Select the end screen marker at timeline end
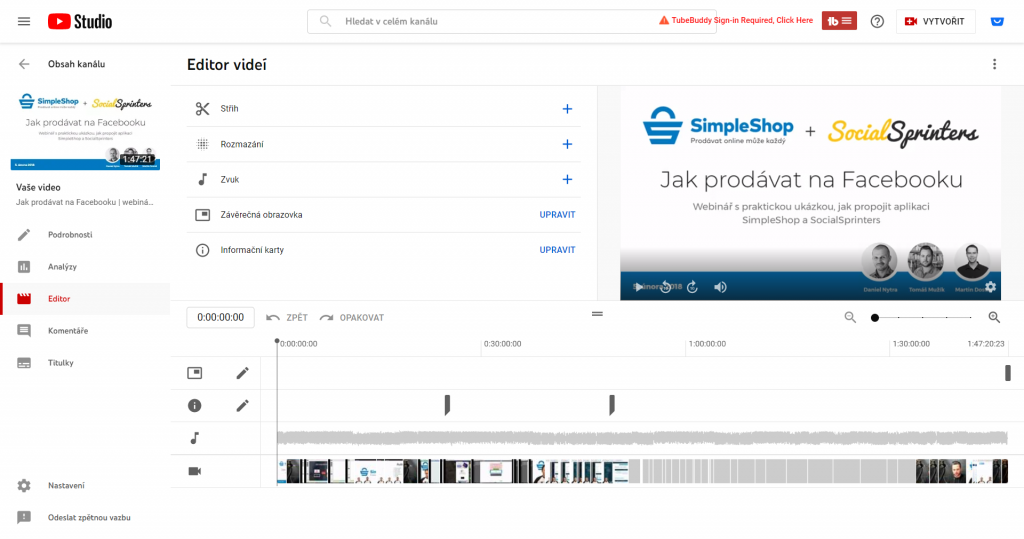Screen dimensions: 1024x539 click(x=1008, y=373)
